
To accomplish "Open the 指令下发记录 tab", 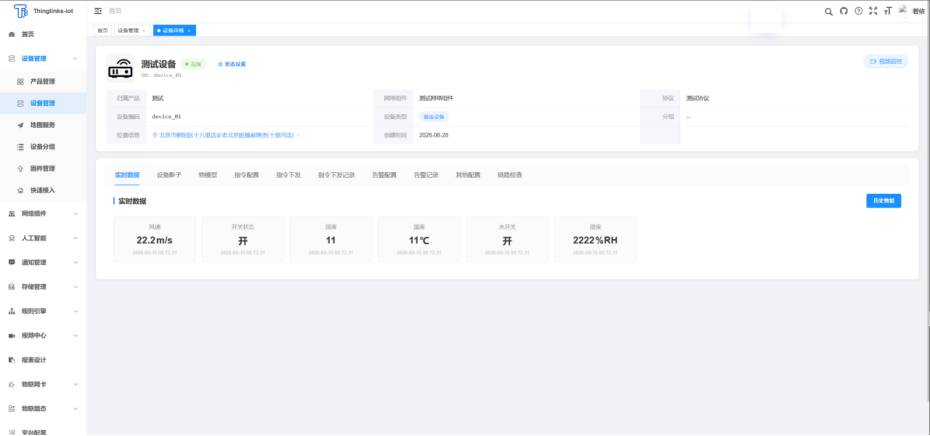I will (x=336, y=175).
